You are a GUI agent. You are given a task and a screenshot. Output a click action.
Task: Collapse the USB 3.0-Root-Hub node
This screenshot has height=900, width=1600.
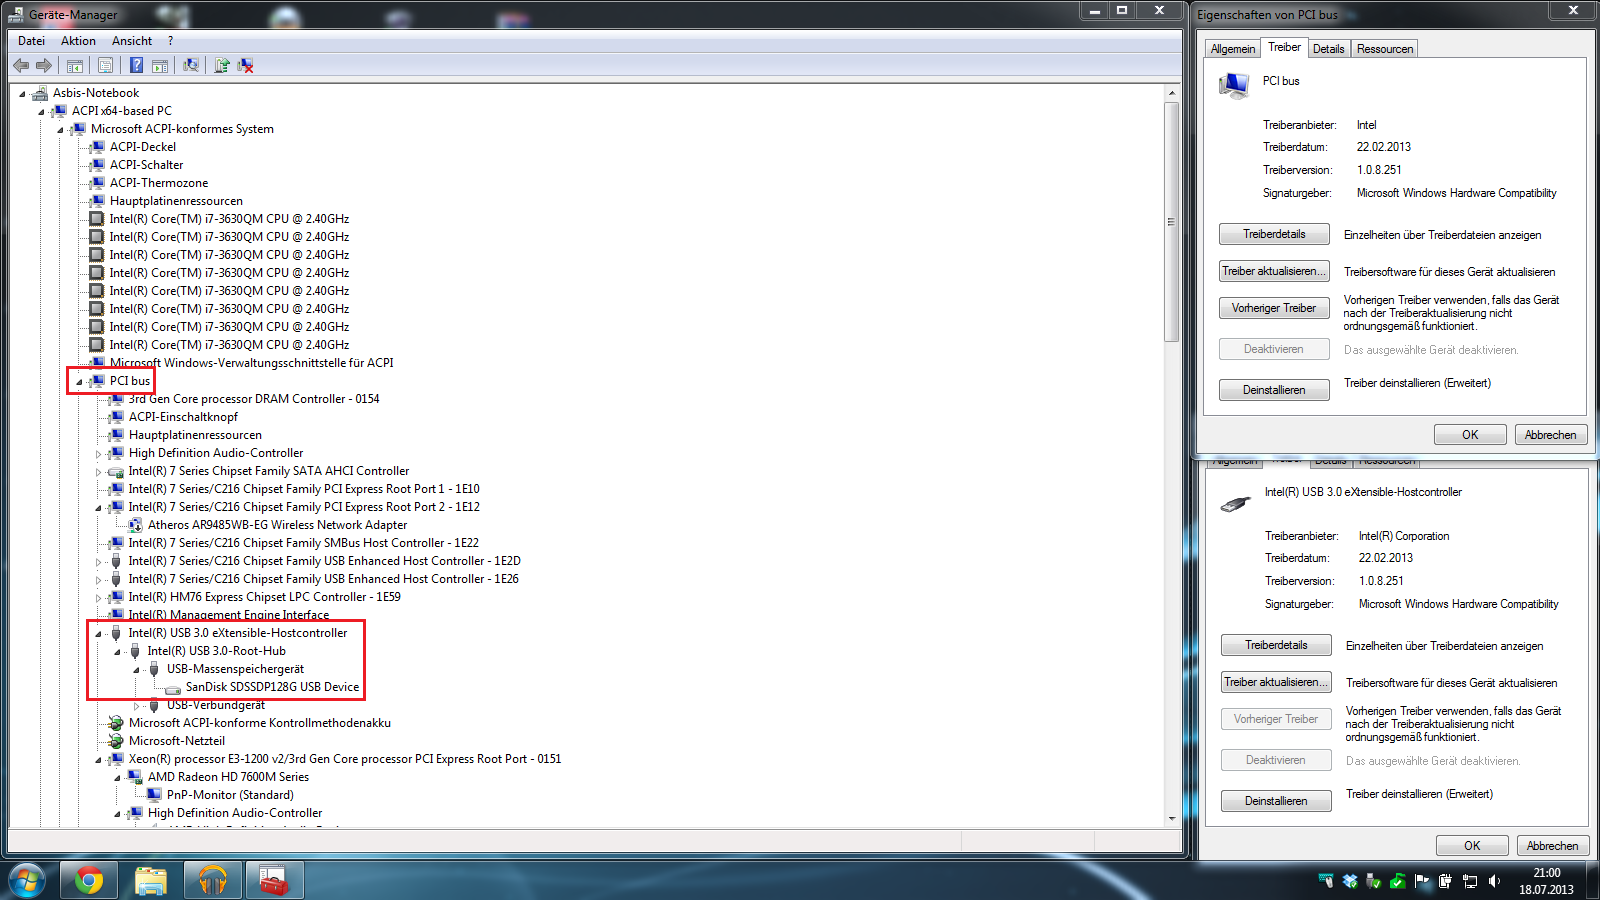tap(117, 652)
